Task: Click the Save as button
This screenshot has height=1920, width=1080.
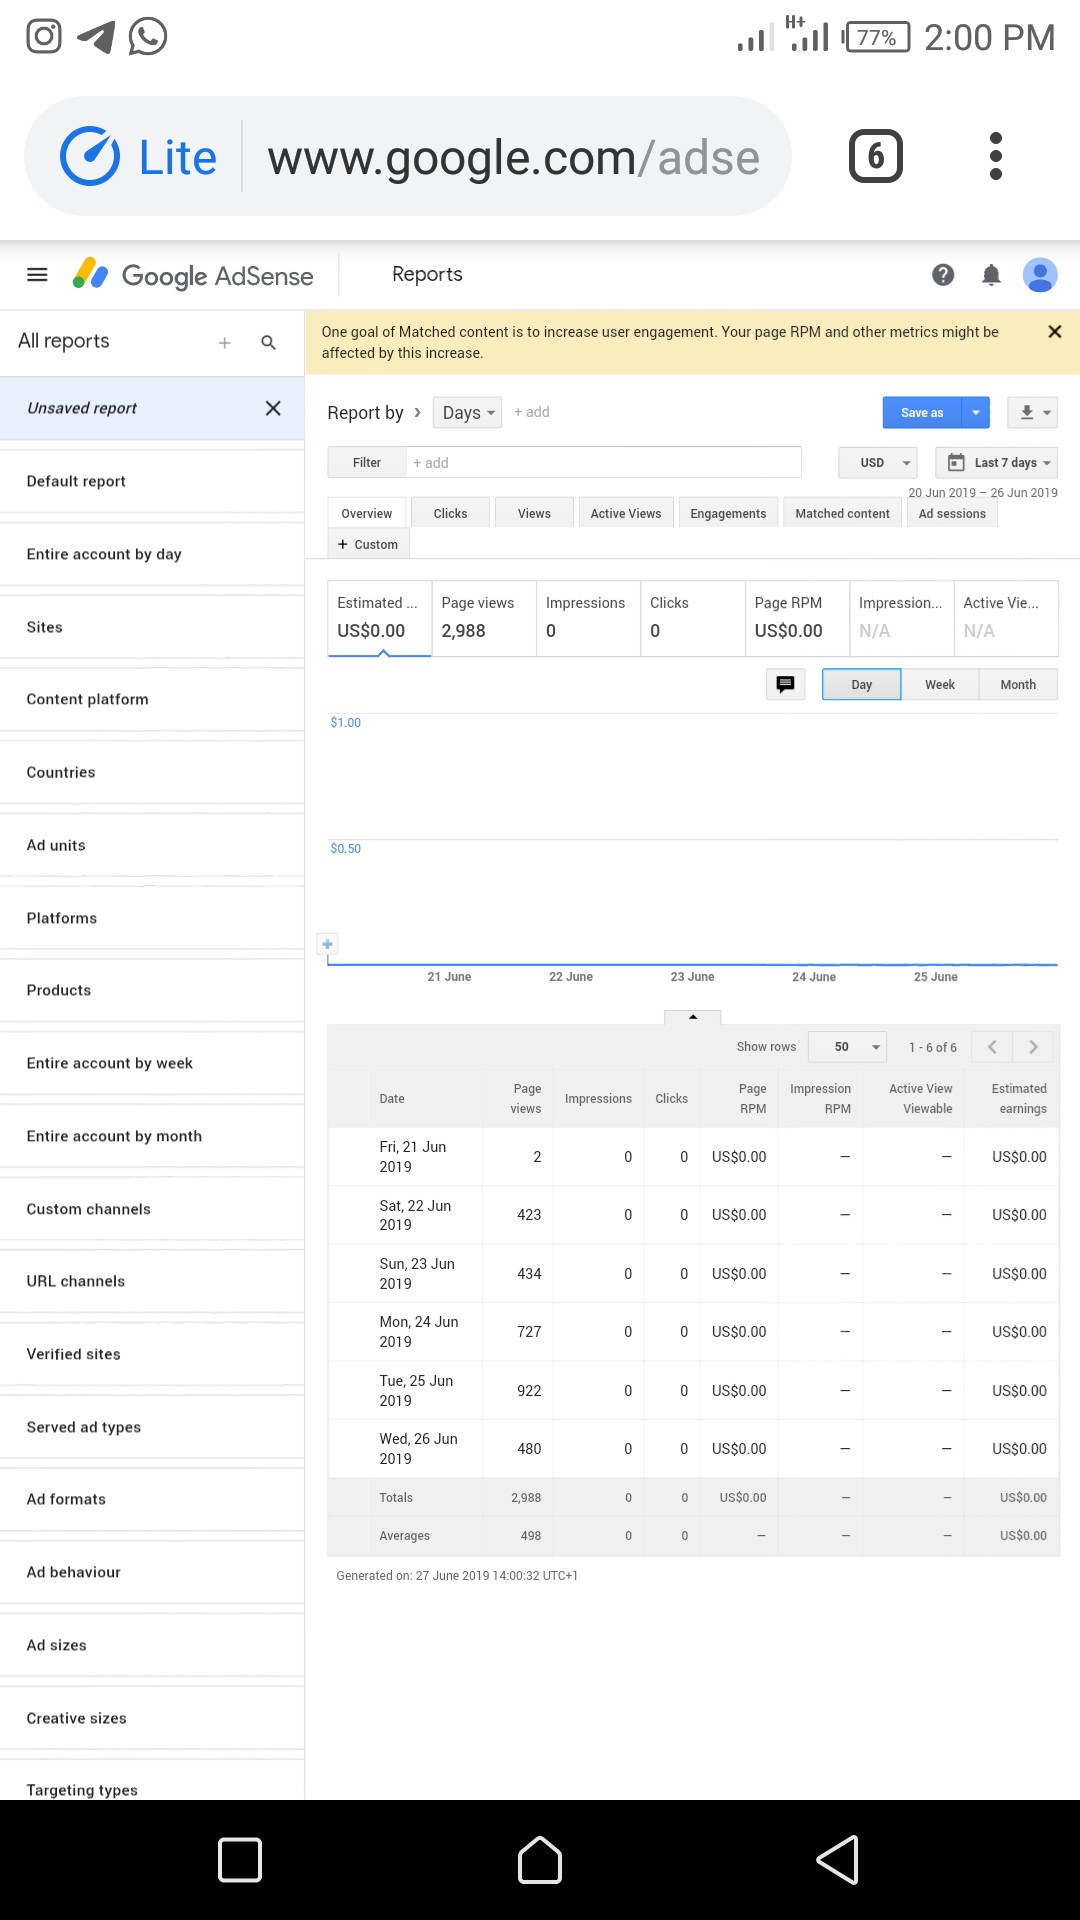Action: point(922,413)
